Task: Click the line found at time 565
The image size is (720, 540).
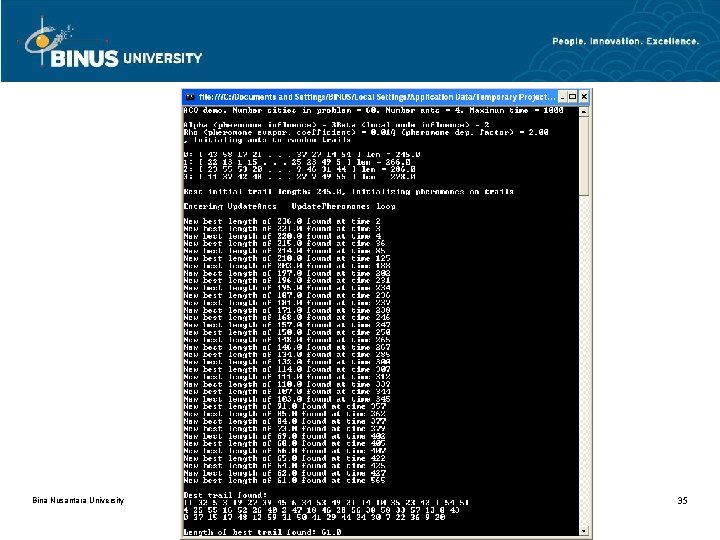Action: pos(284,480)
